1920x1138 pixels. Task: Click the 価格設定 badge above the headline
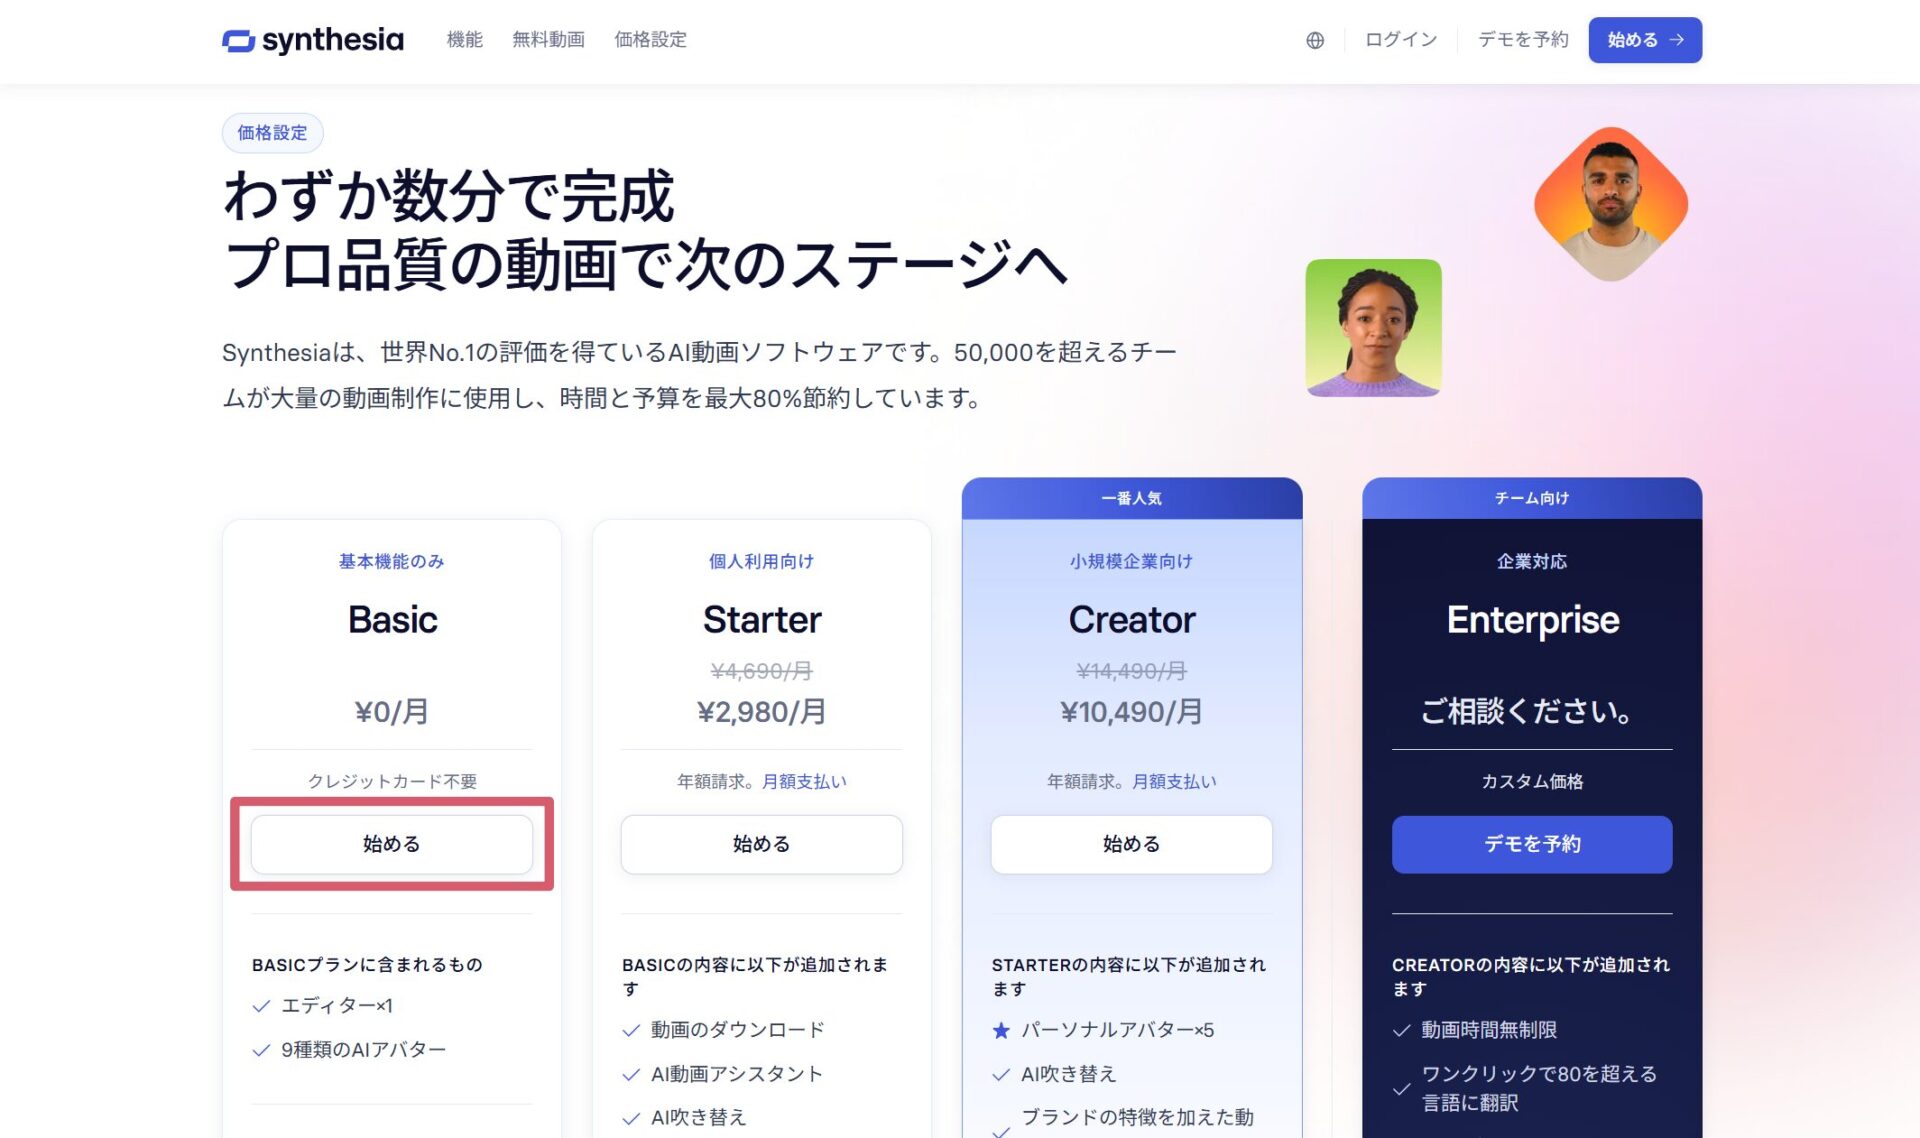[x=272, y=133]
